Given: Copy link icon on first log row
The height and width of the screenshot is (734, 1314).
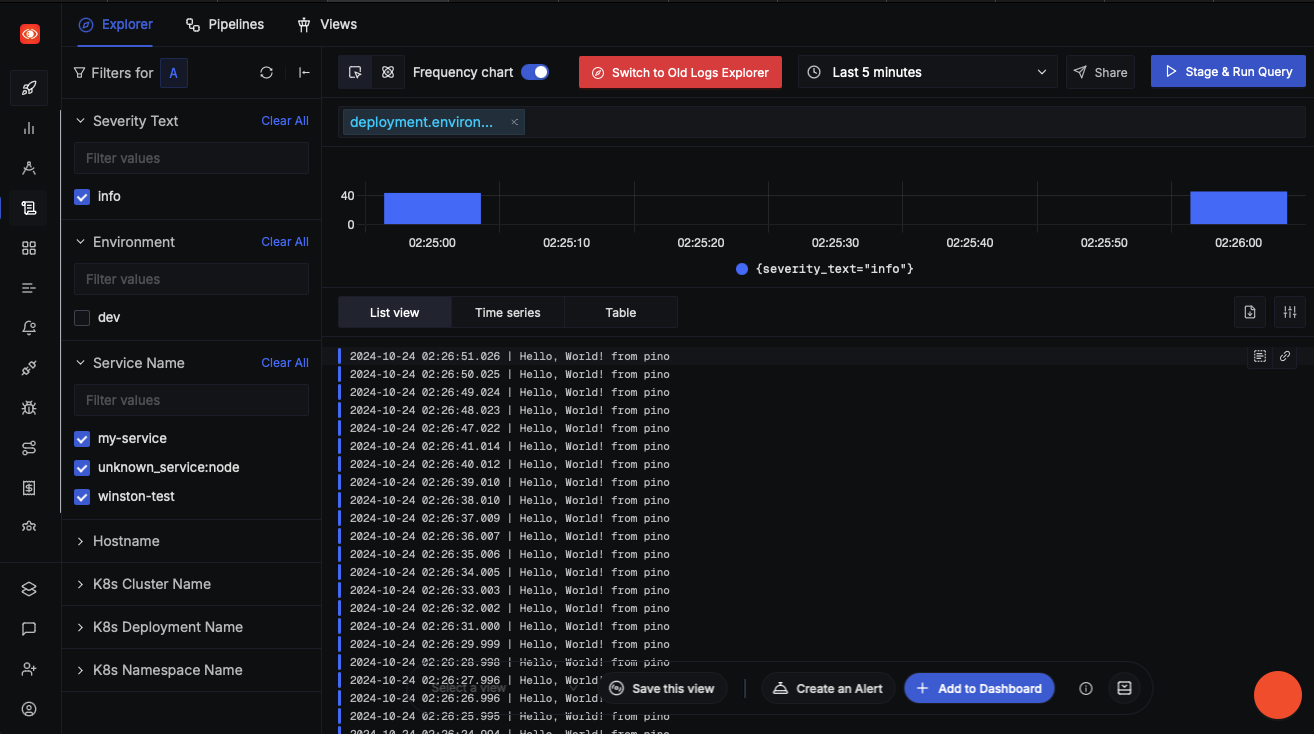Looking at the screenshot, I should coord(1285,356).
